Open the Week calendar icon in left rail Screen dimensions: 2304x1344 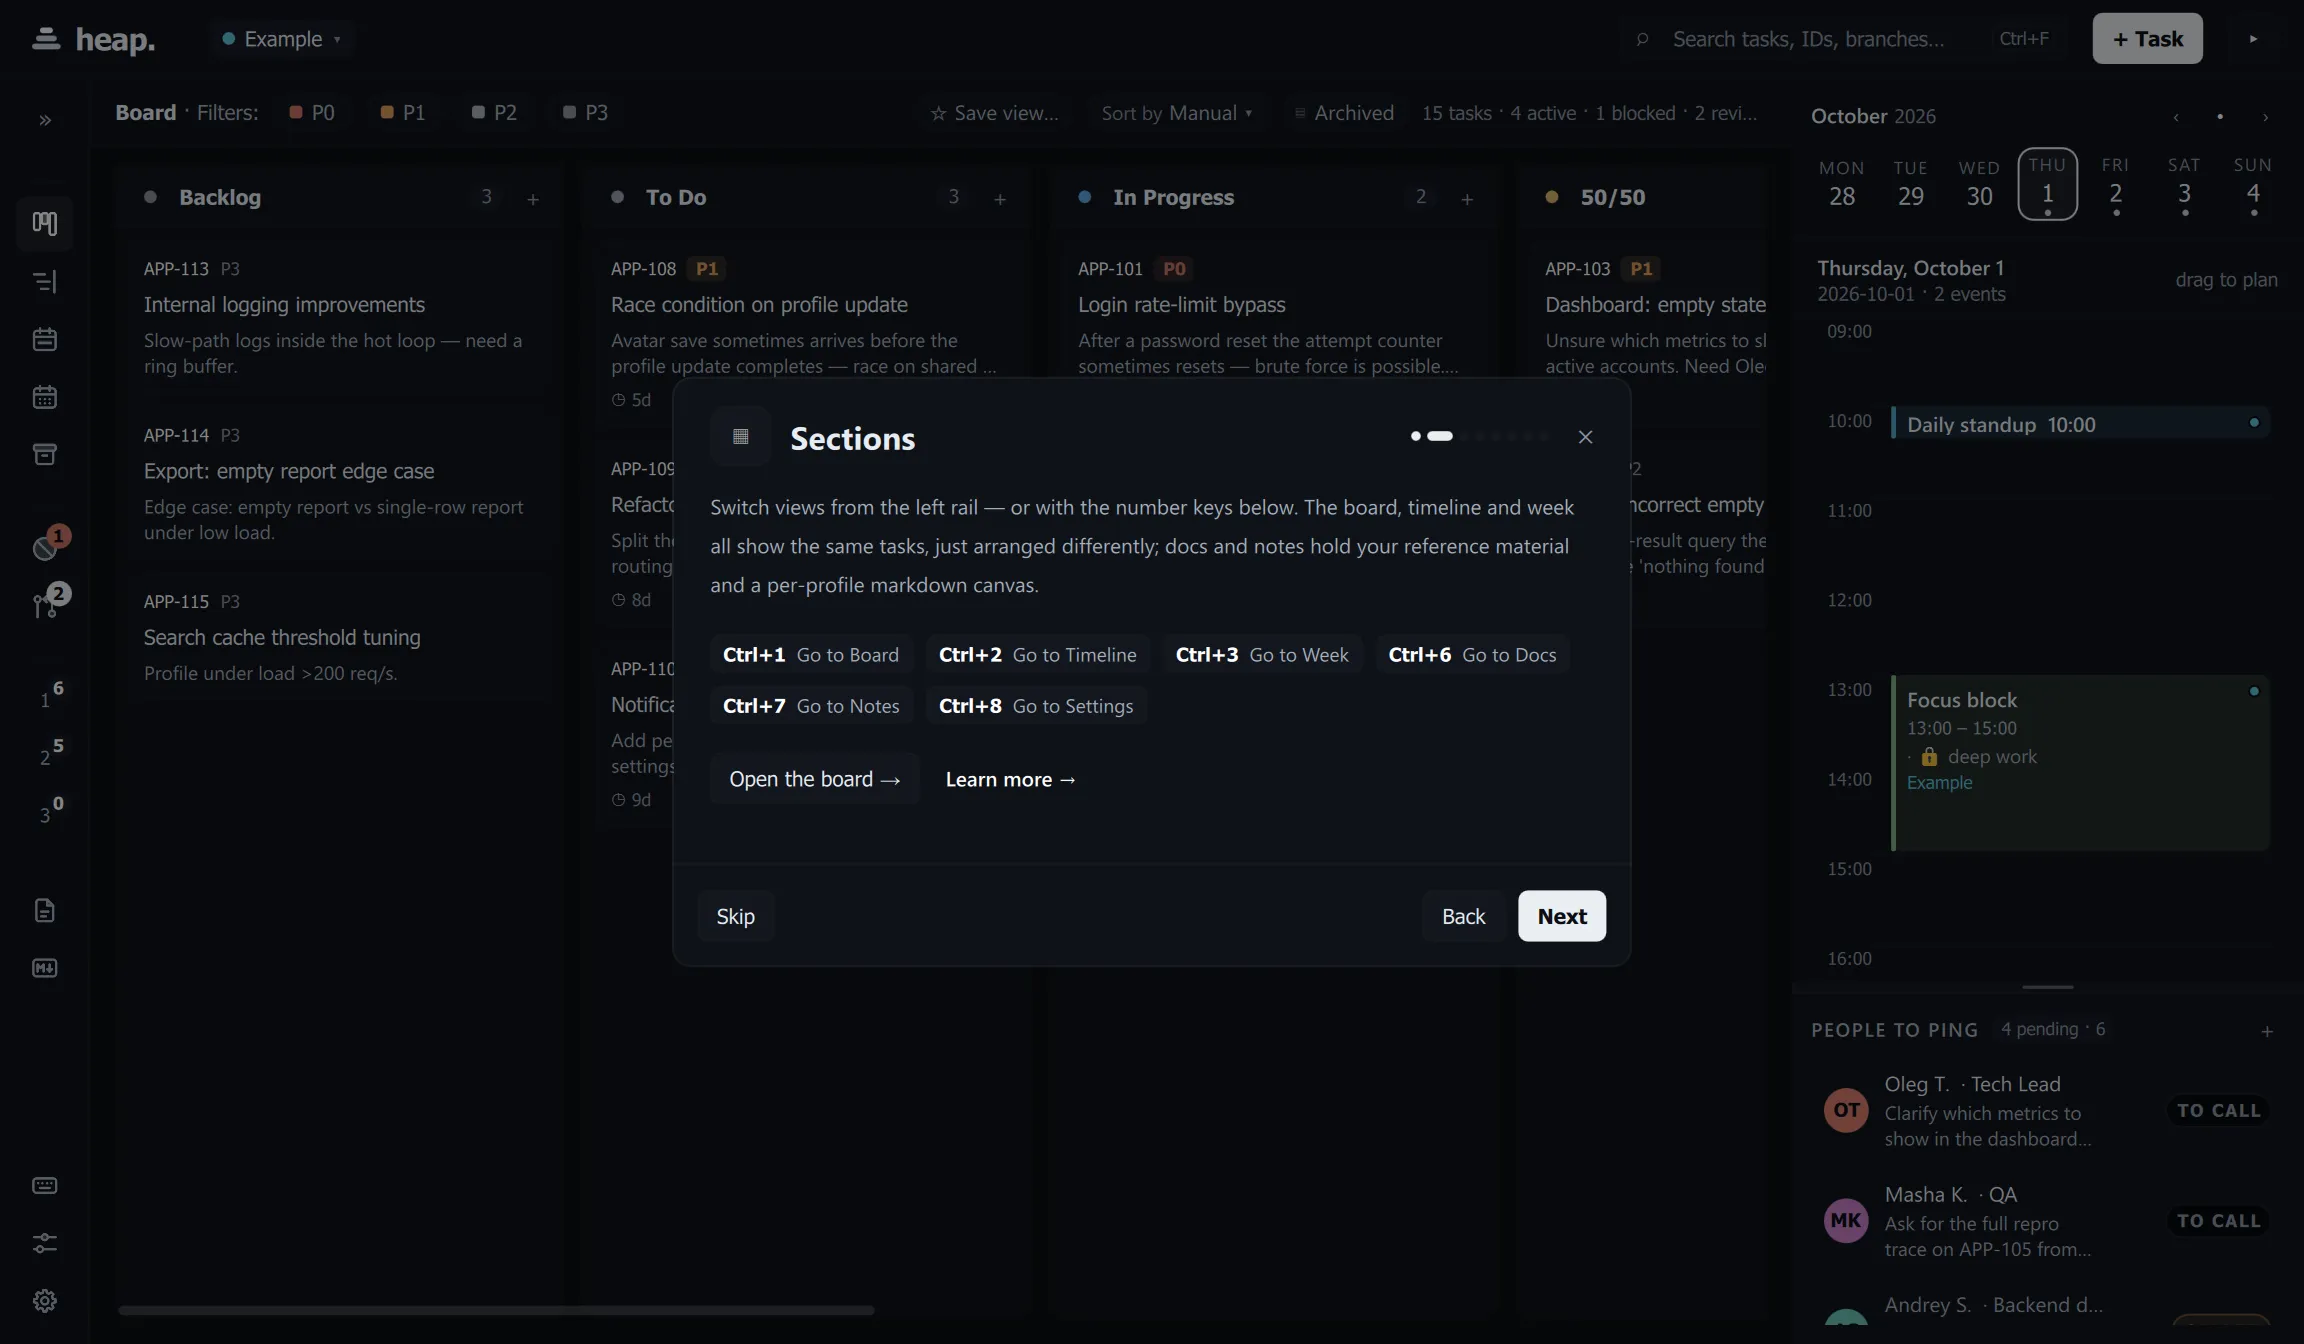point(45,339)
